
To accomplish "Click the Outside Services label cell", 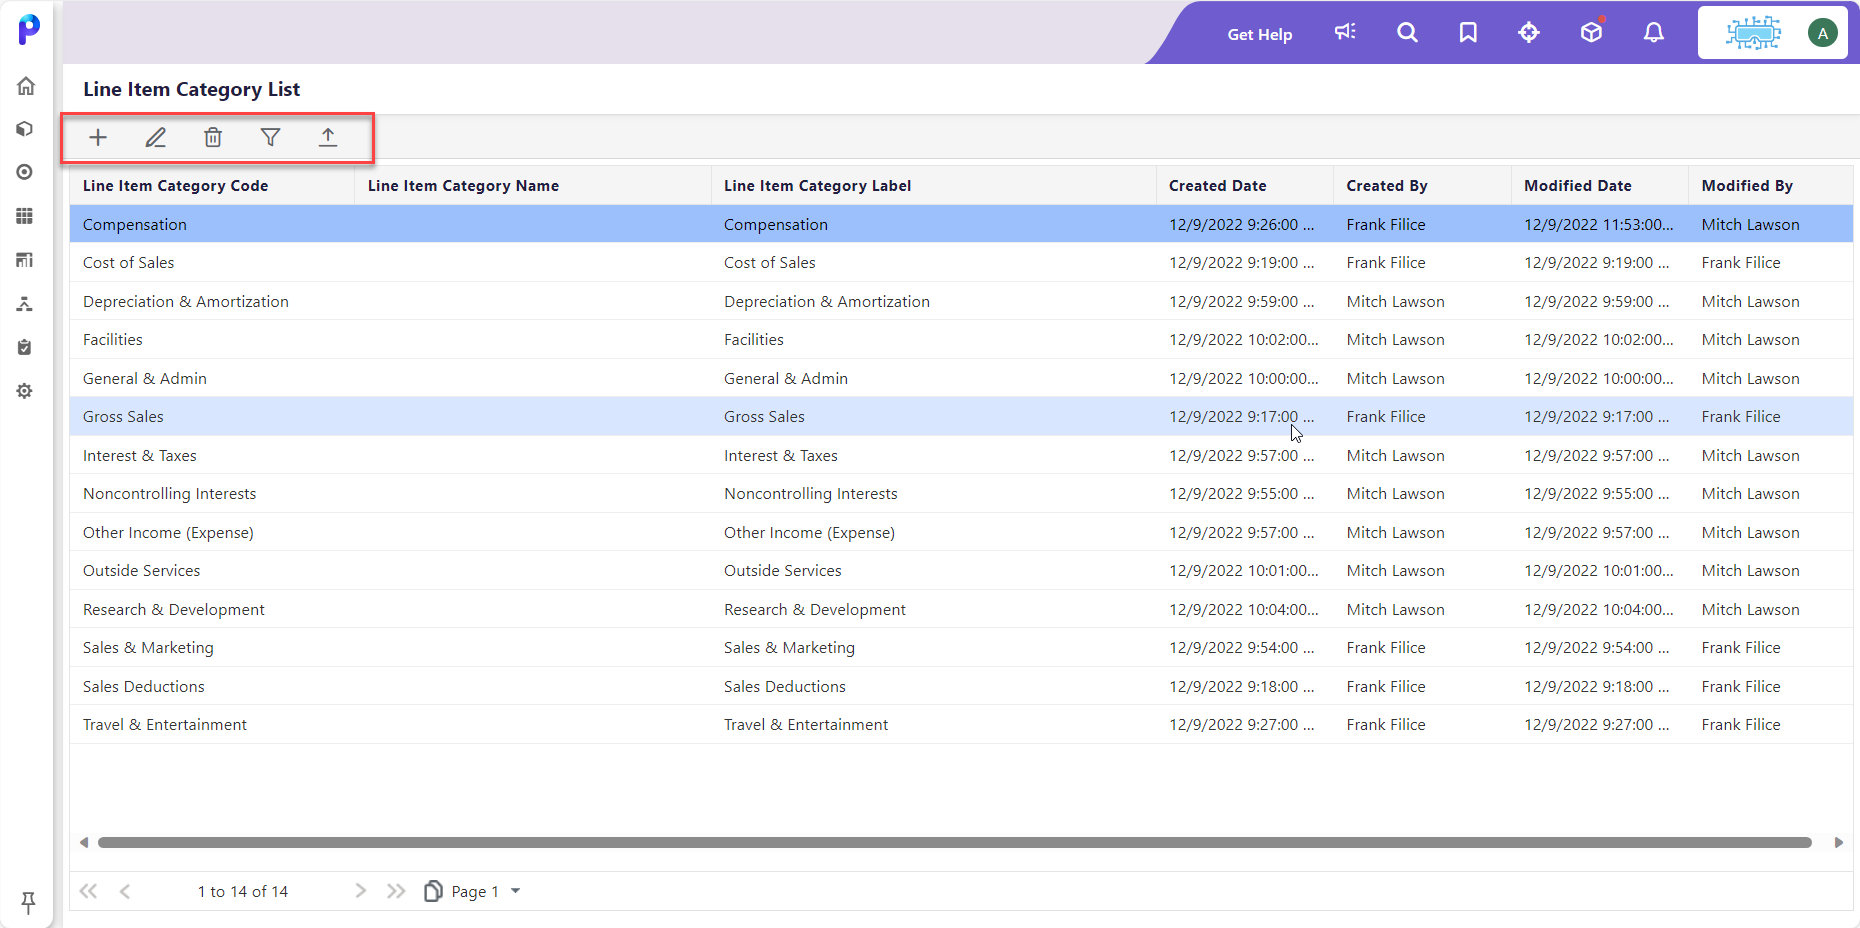I will coord(933,571).
